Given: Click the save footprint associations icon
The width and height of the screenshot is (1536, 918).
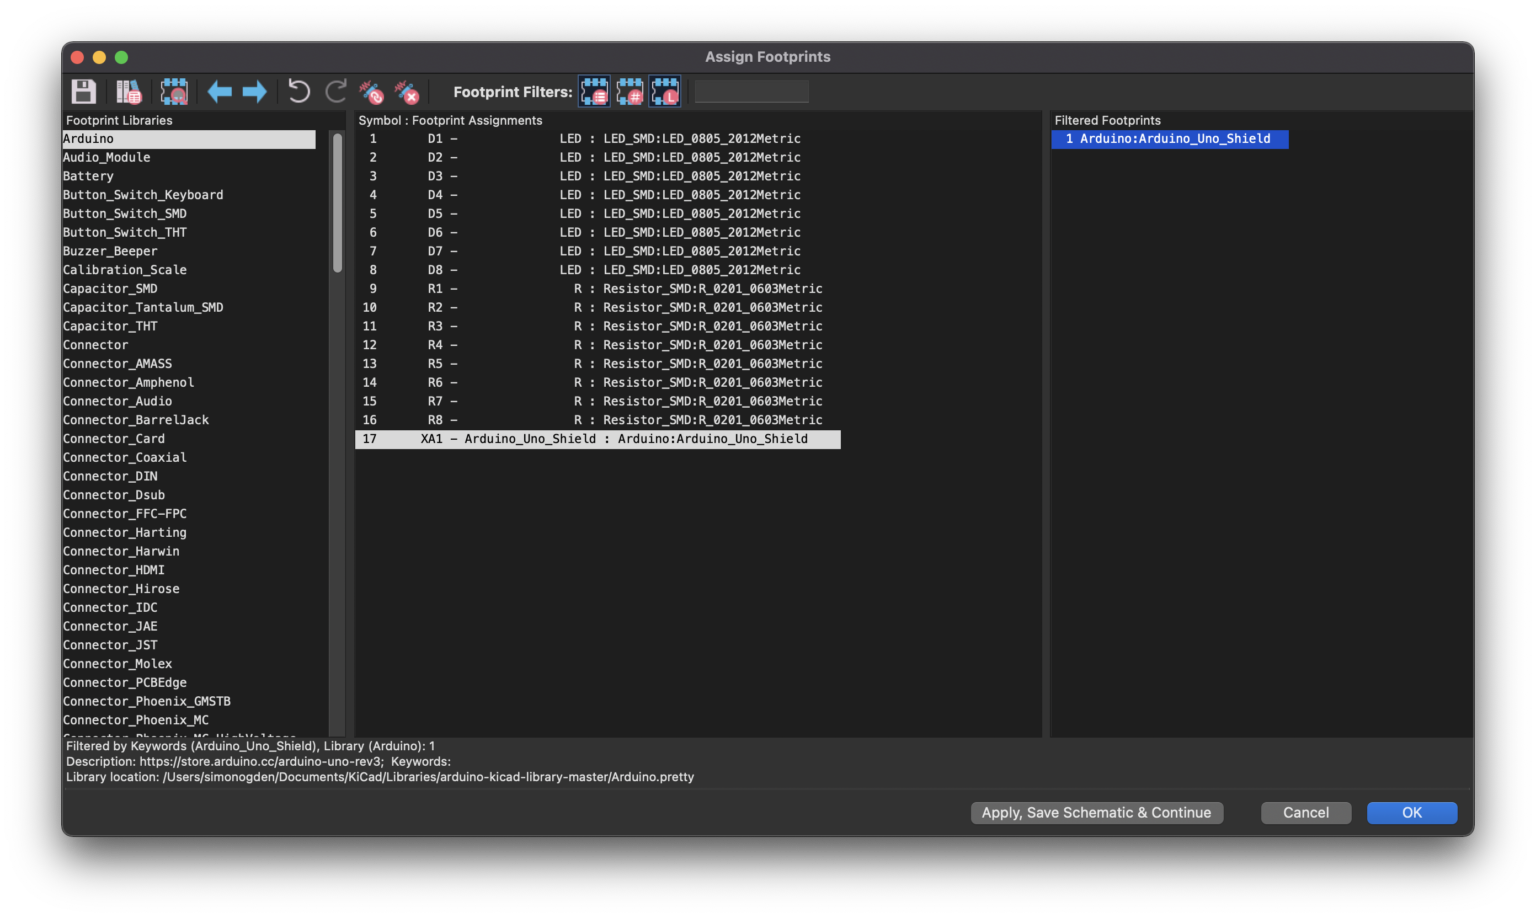Looking at the screenshot, I should (x=84, y=92).
